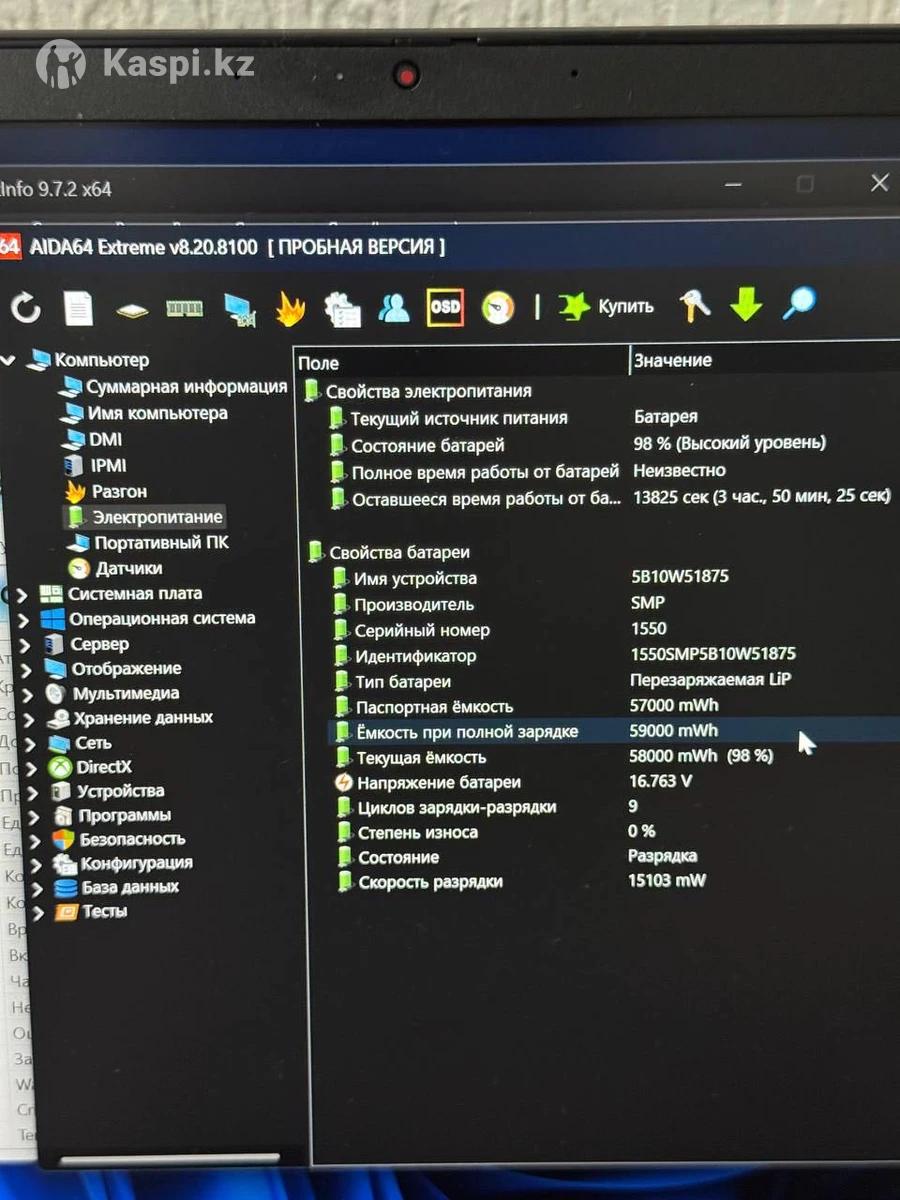Open the magnifier search icon
Screen dimensions: 900x1200
pos(798,304)
